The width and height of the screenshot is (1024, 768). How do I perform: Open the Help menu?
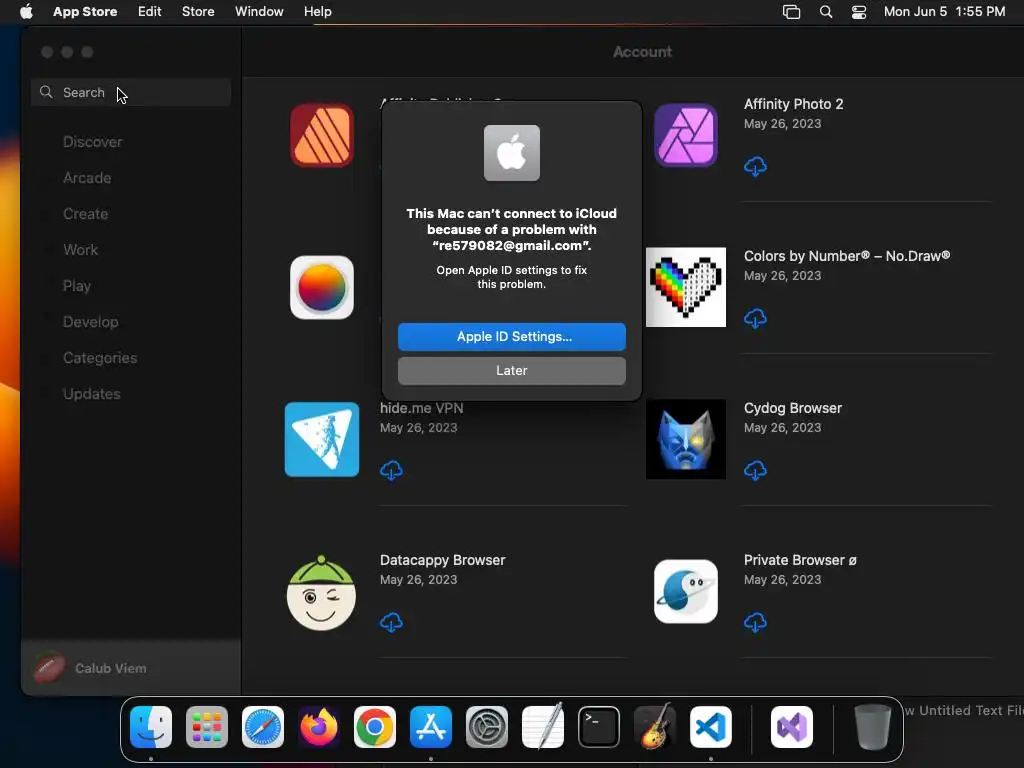(x=317, y=12)
